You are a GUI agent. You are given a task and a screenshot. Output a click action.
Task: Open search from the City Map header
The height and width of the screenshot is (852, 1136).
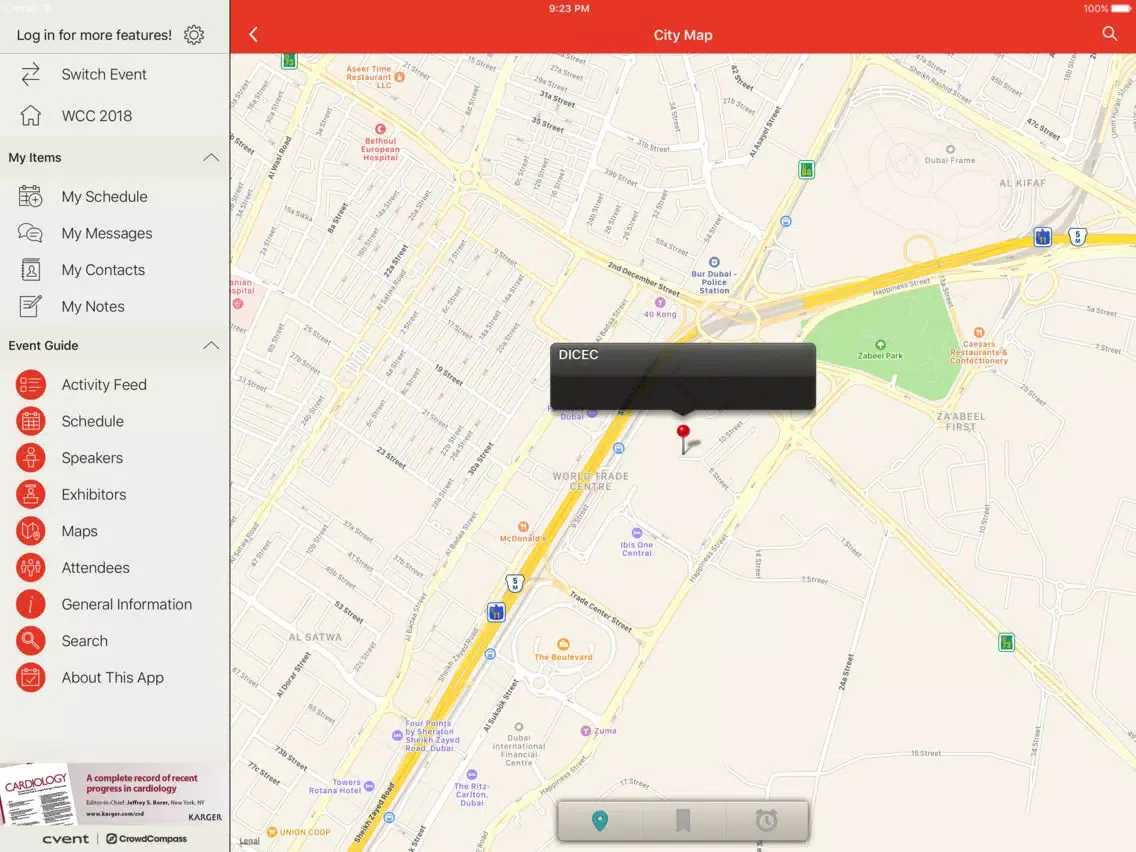click(x=1109, y=34)
